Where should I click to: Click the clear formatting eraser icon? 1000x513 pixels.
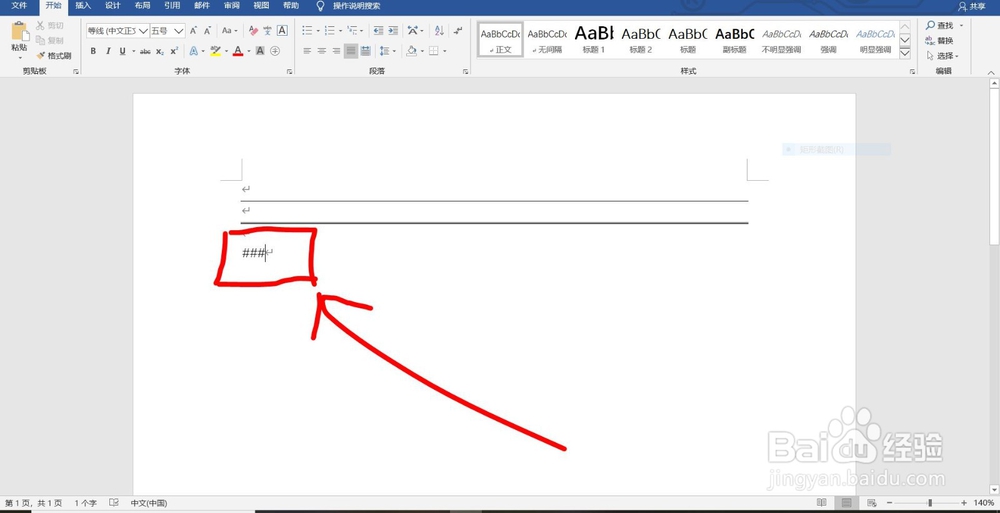point(253,31)
